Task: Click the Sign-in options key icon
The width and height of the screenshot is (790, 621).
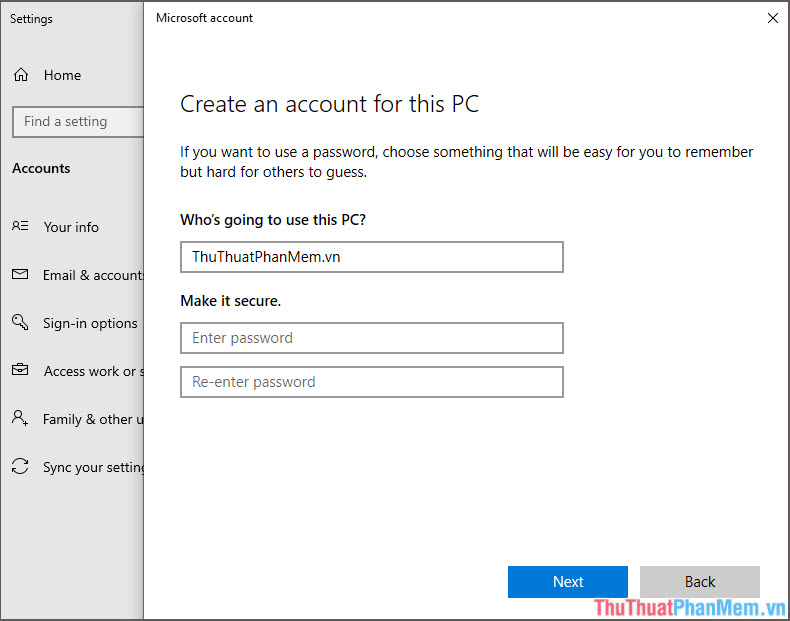Action: click(x=20, y=322)
